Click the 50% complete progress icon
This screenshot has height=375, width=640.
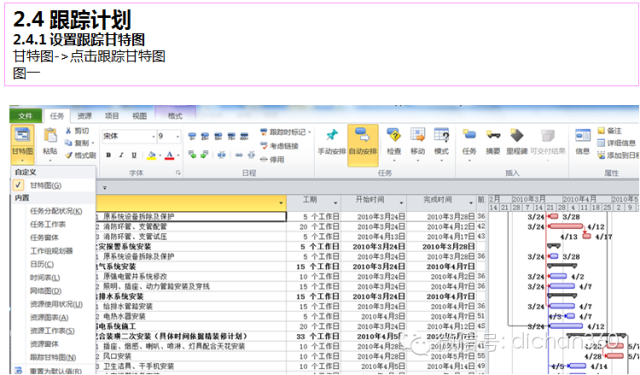coord(218,136)
